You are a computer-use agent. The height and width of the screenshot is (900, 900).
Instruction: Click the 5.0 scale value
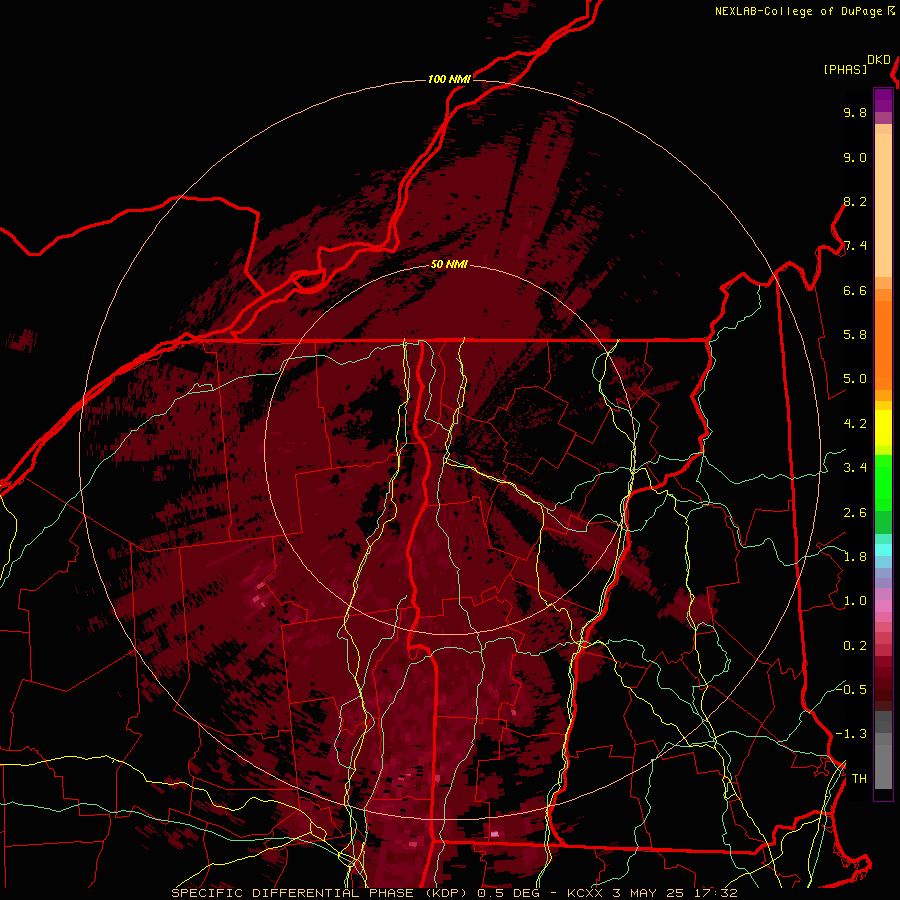(855, 379)
